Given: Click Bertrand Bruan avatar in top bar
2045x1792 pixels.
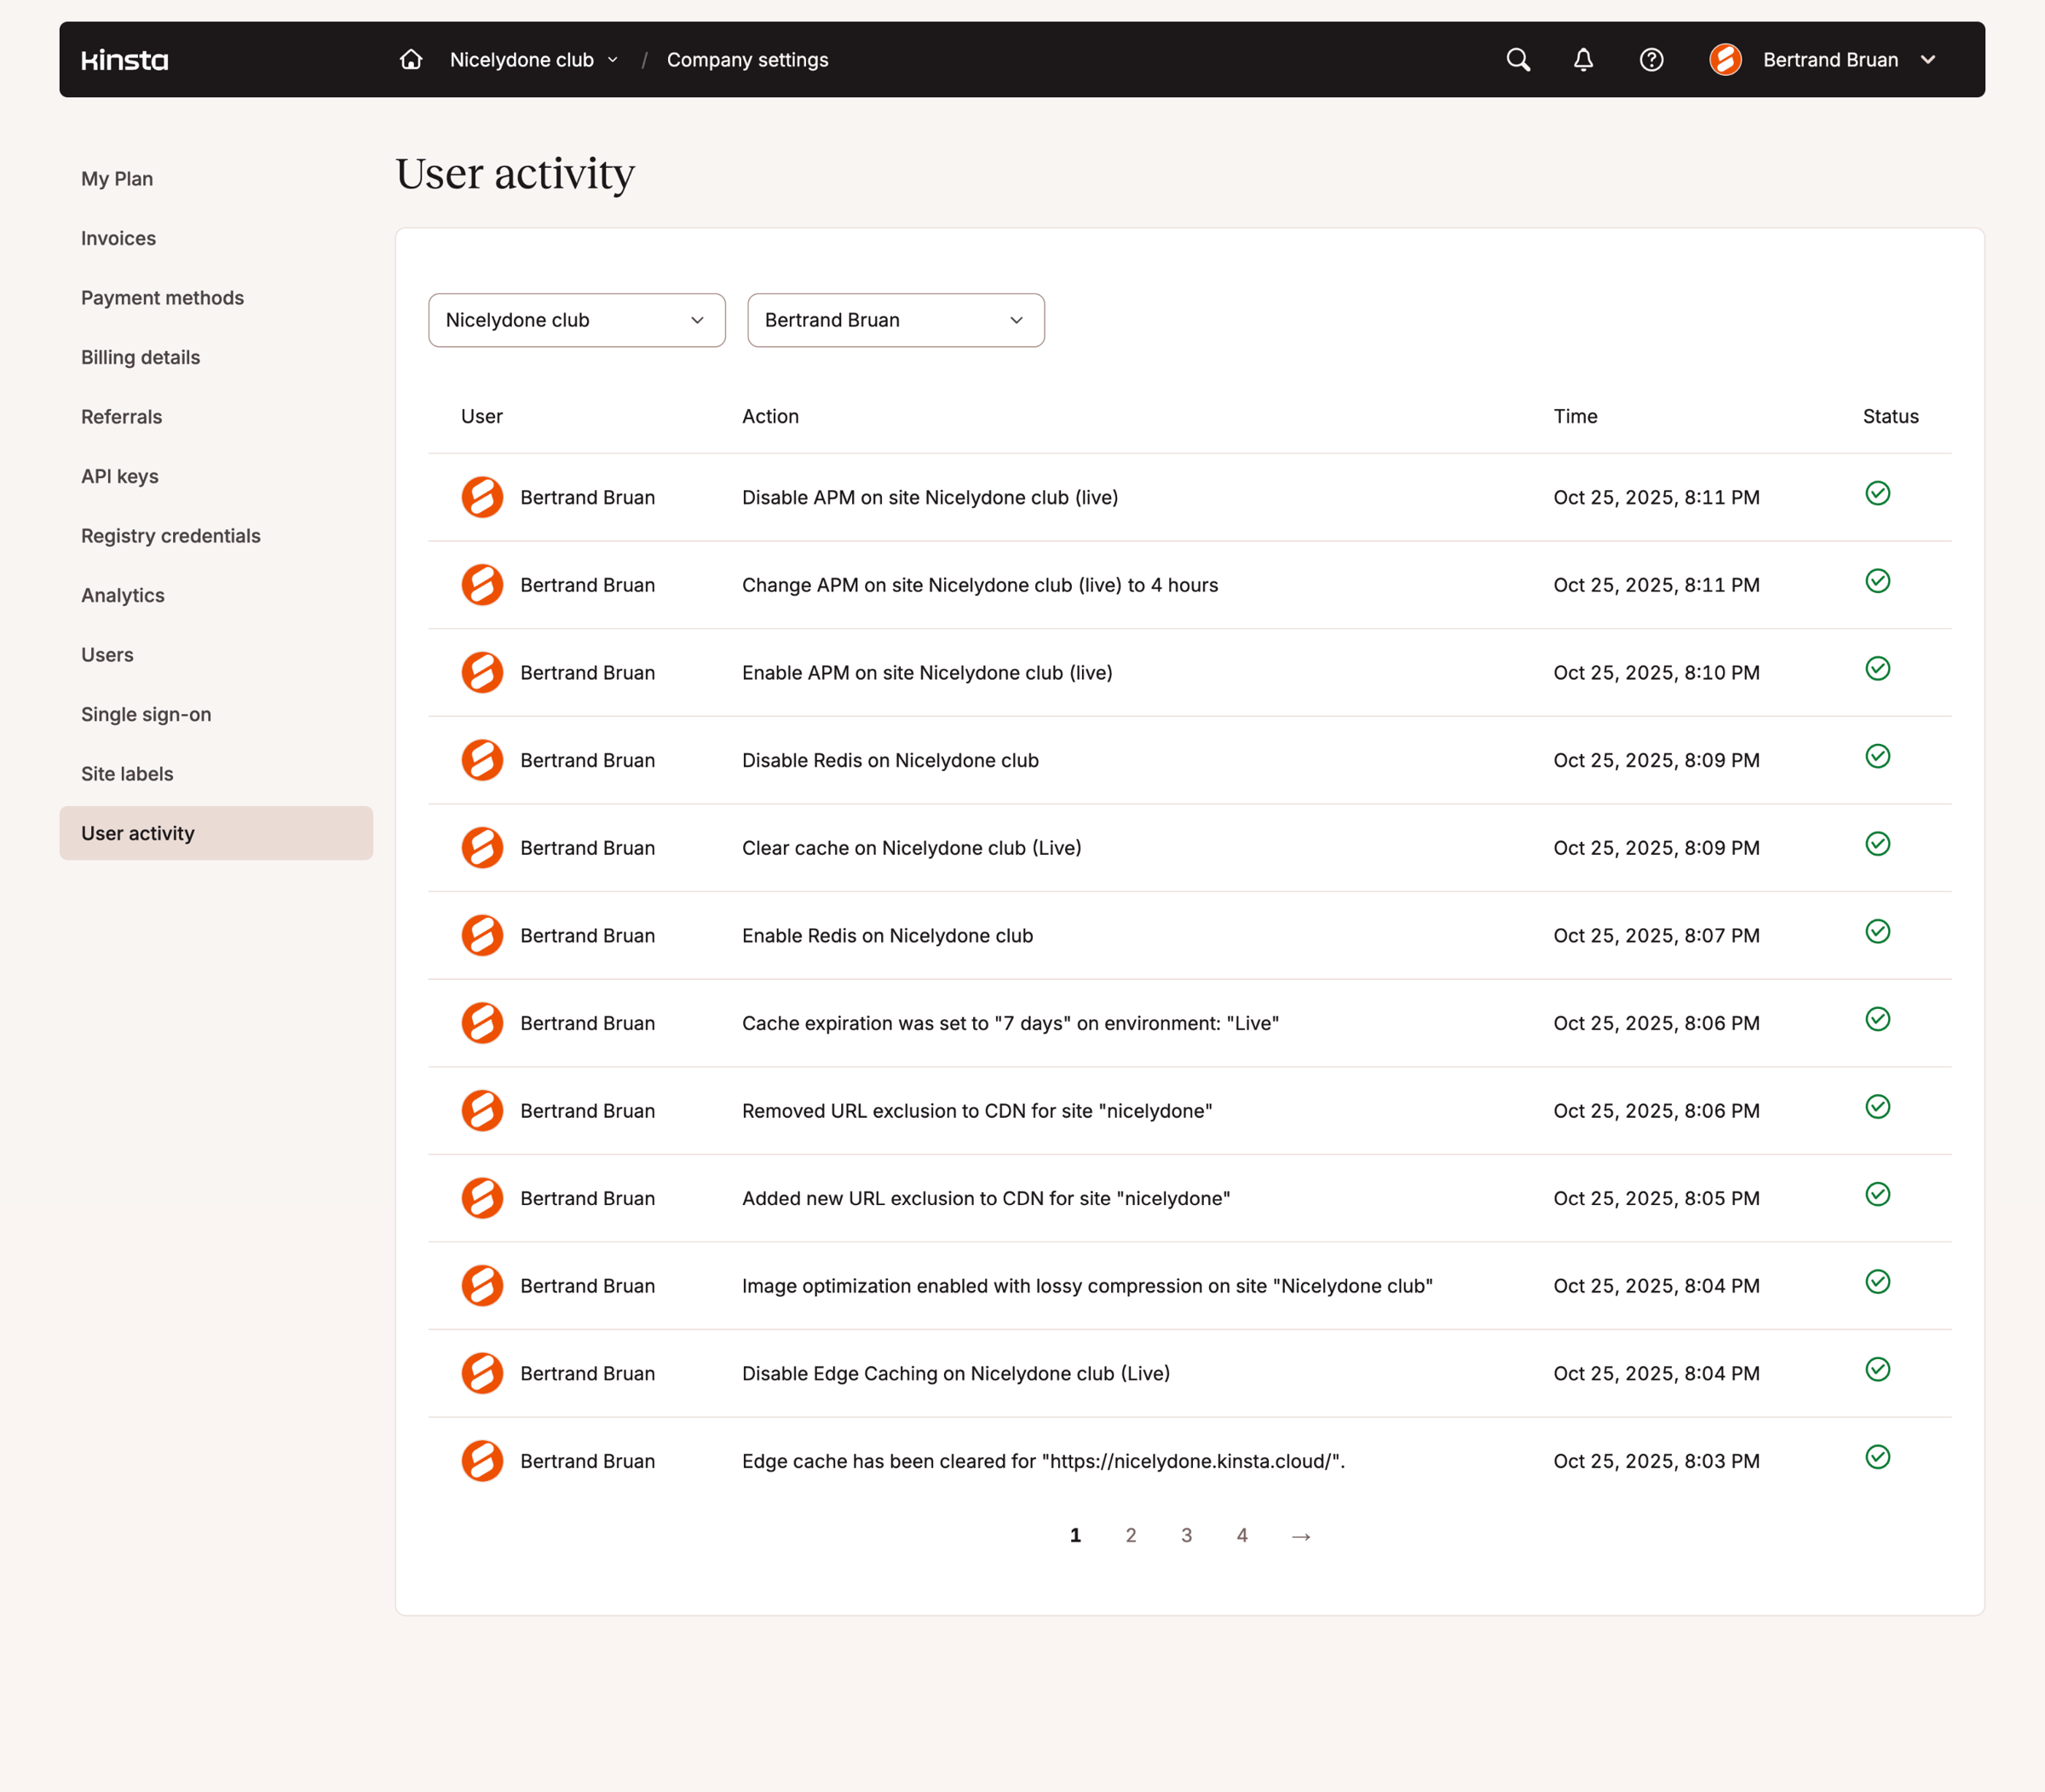Looking at the screenshot, I should (x=1725, y=60).
